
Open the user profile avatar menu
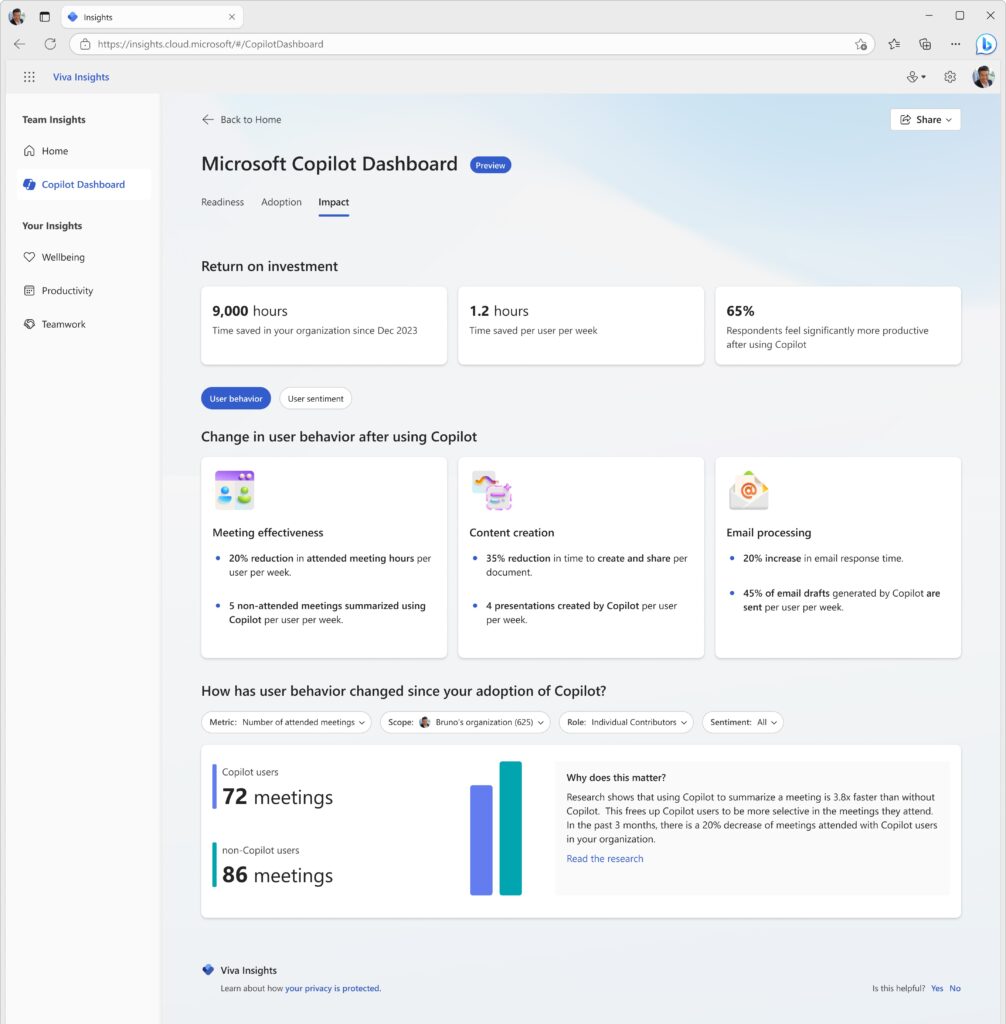click(983, 76)
